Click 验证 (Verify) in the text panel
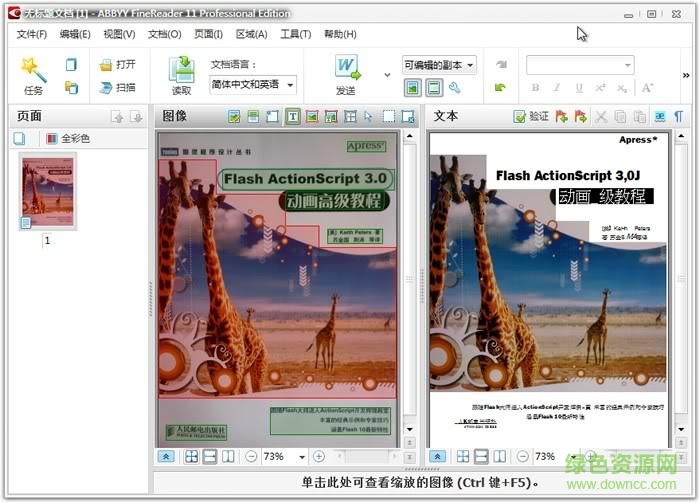700x503 pixels. point(531,116)
